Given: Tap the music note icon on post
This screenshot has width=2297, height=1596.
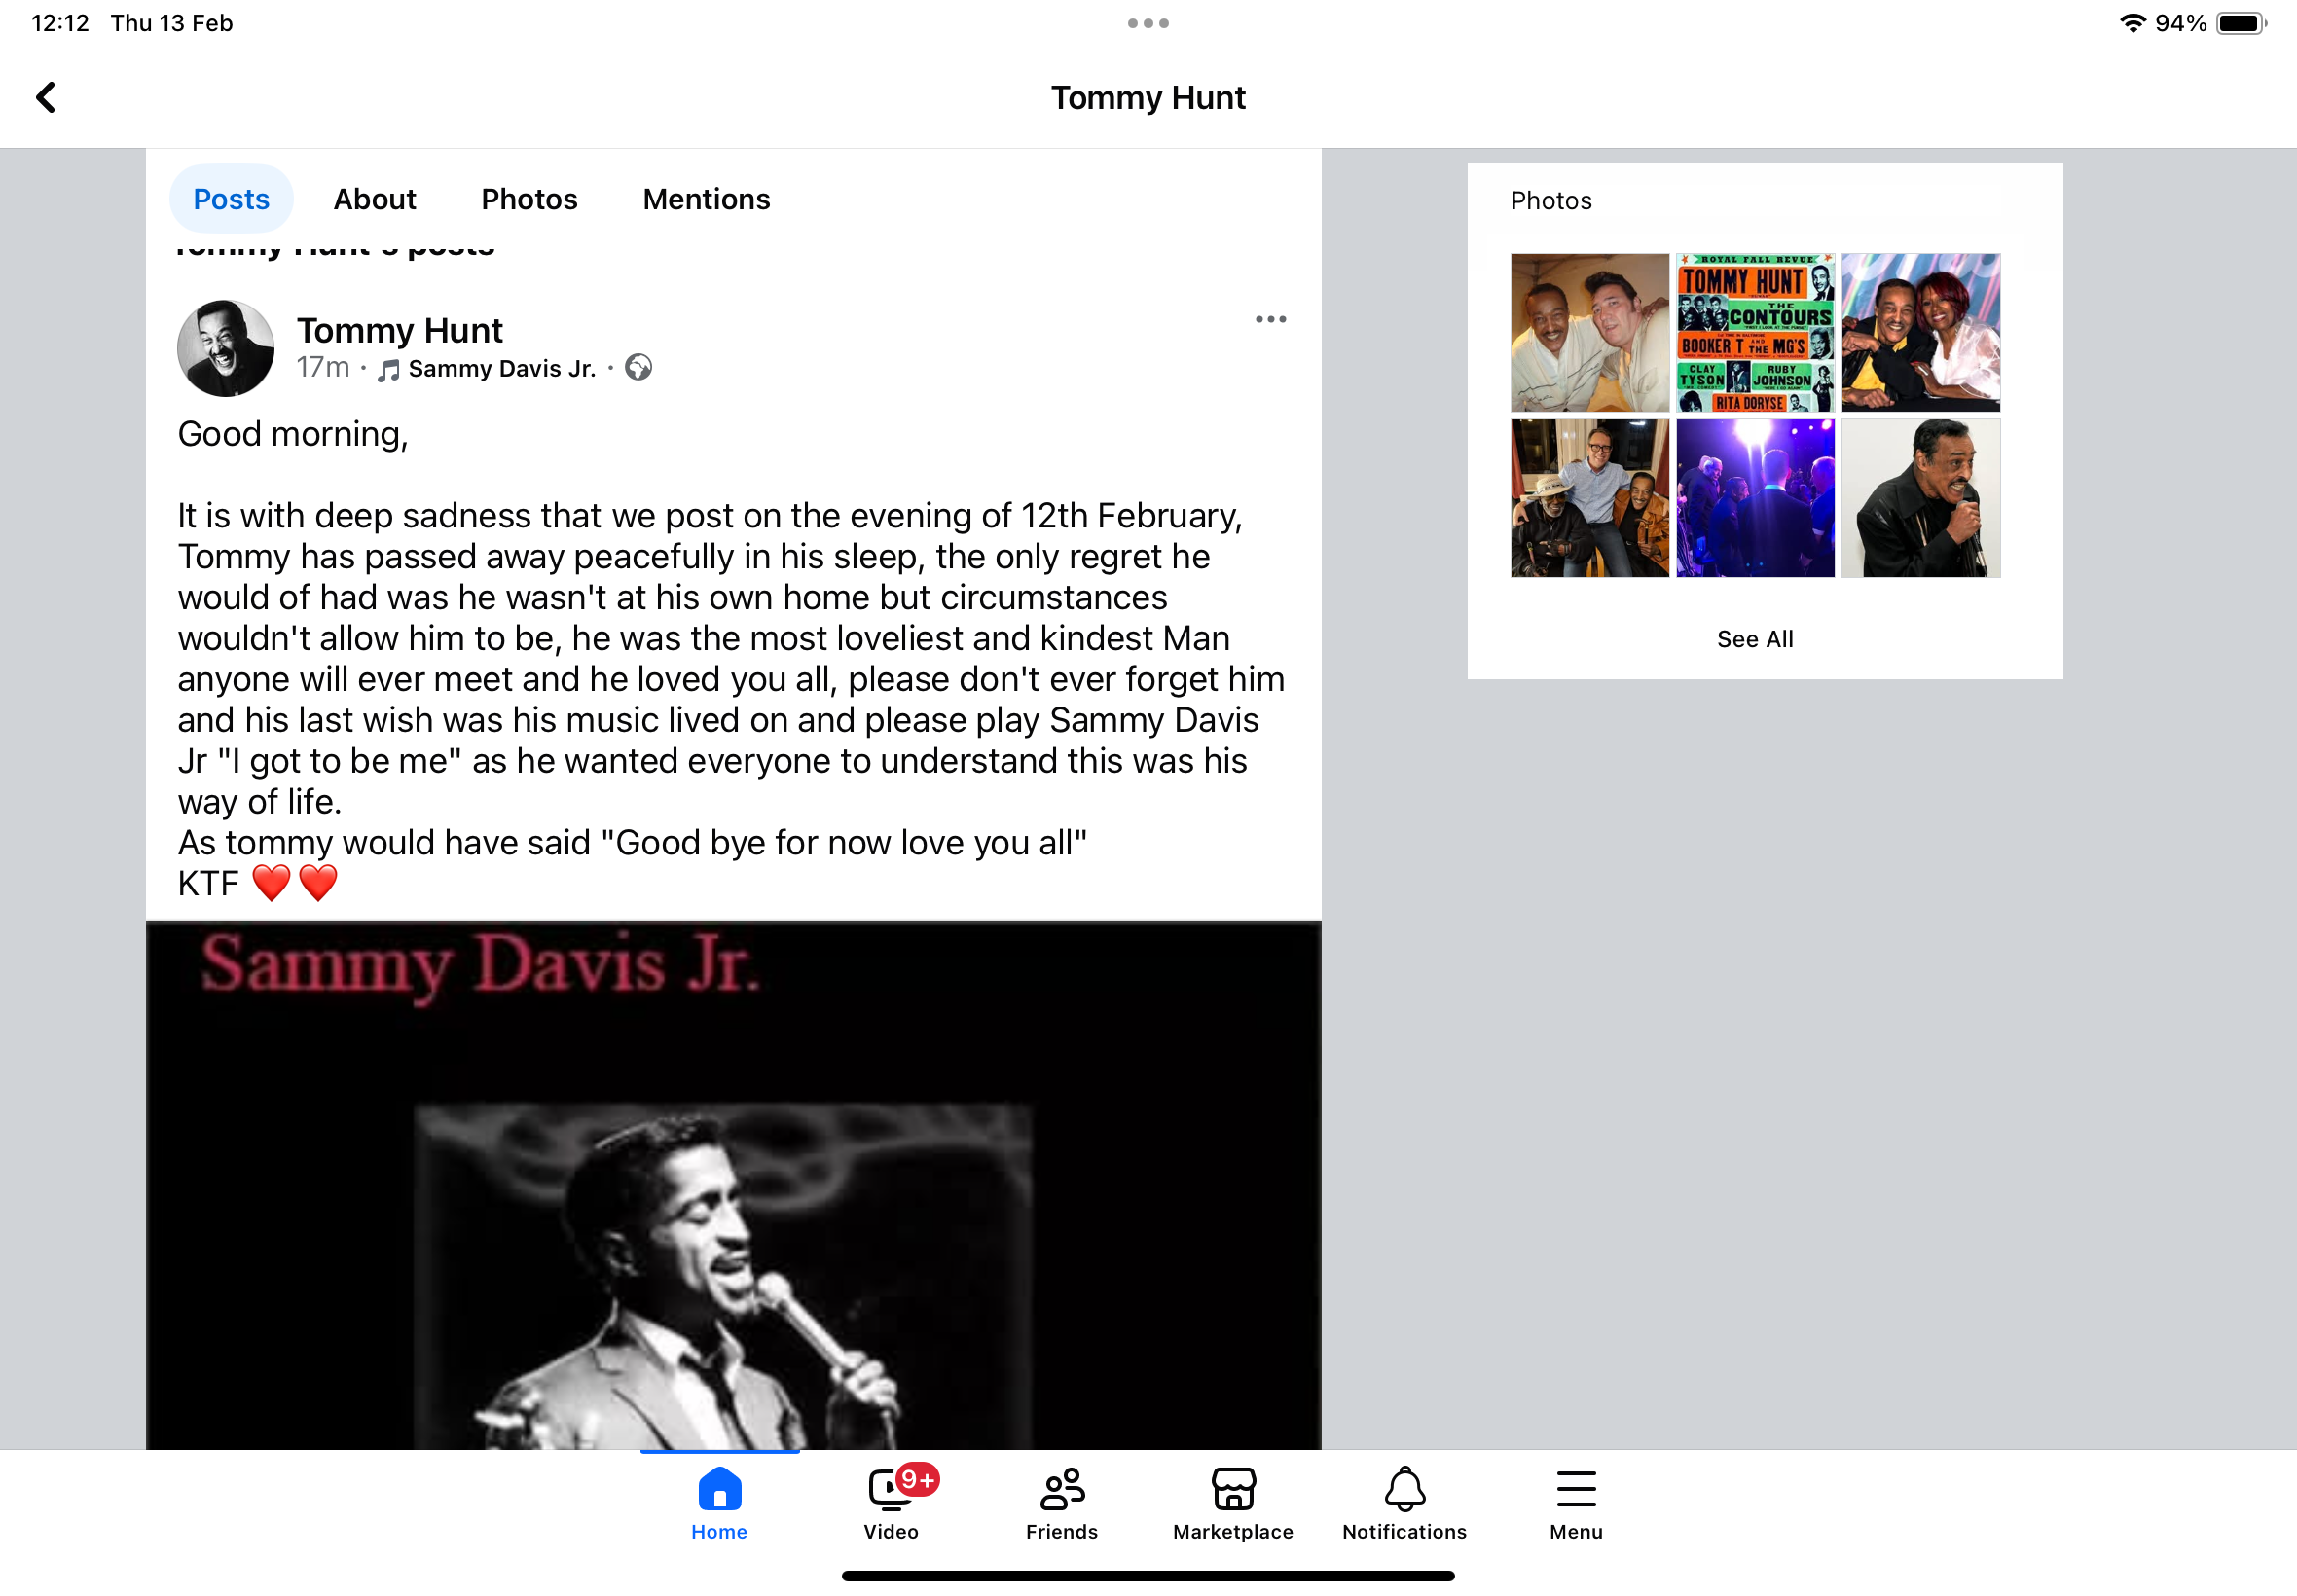Looking at the screenshot, I should click(x=389, y=370).
